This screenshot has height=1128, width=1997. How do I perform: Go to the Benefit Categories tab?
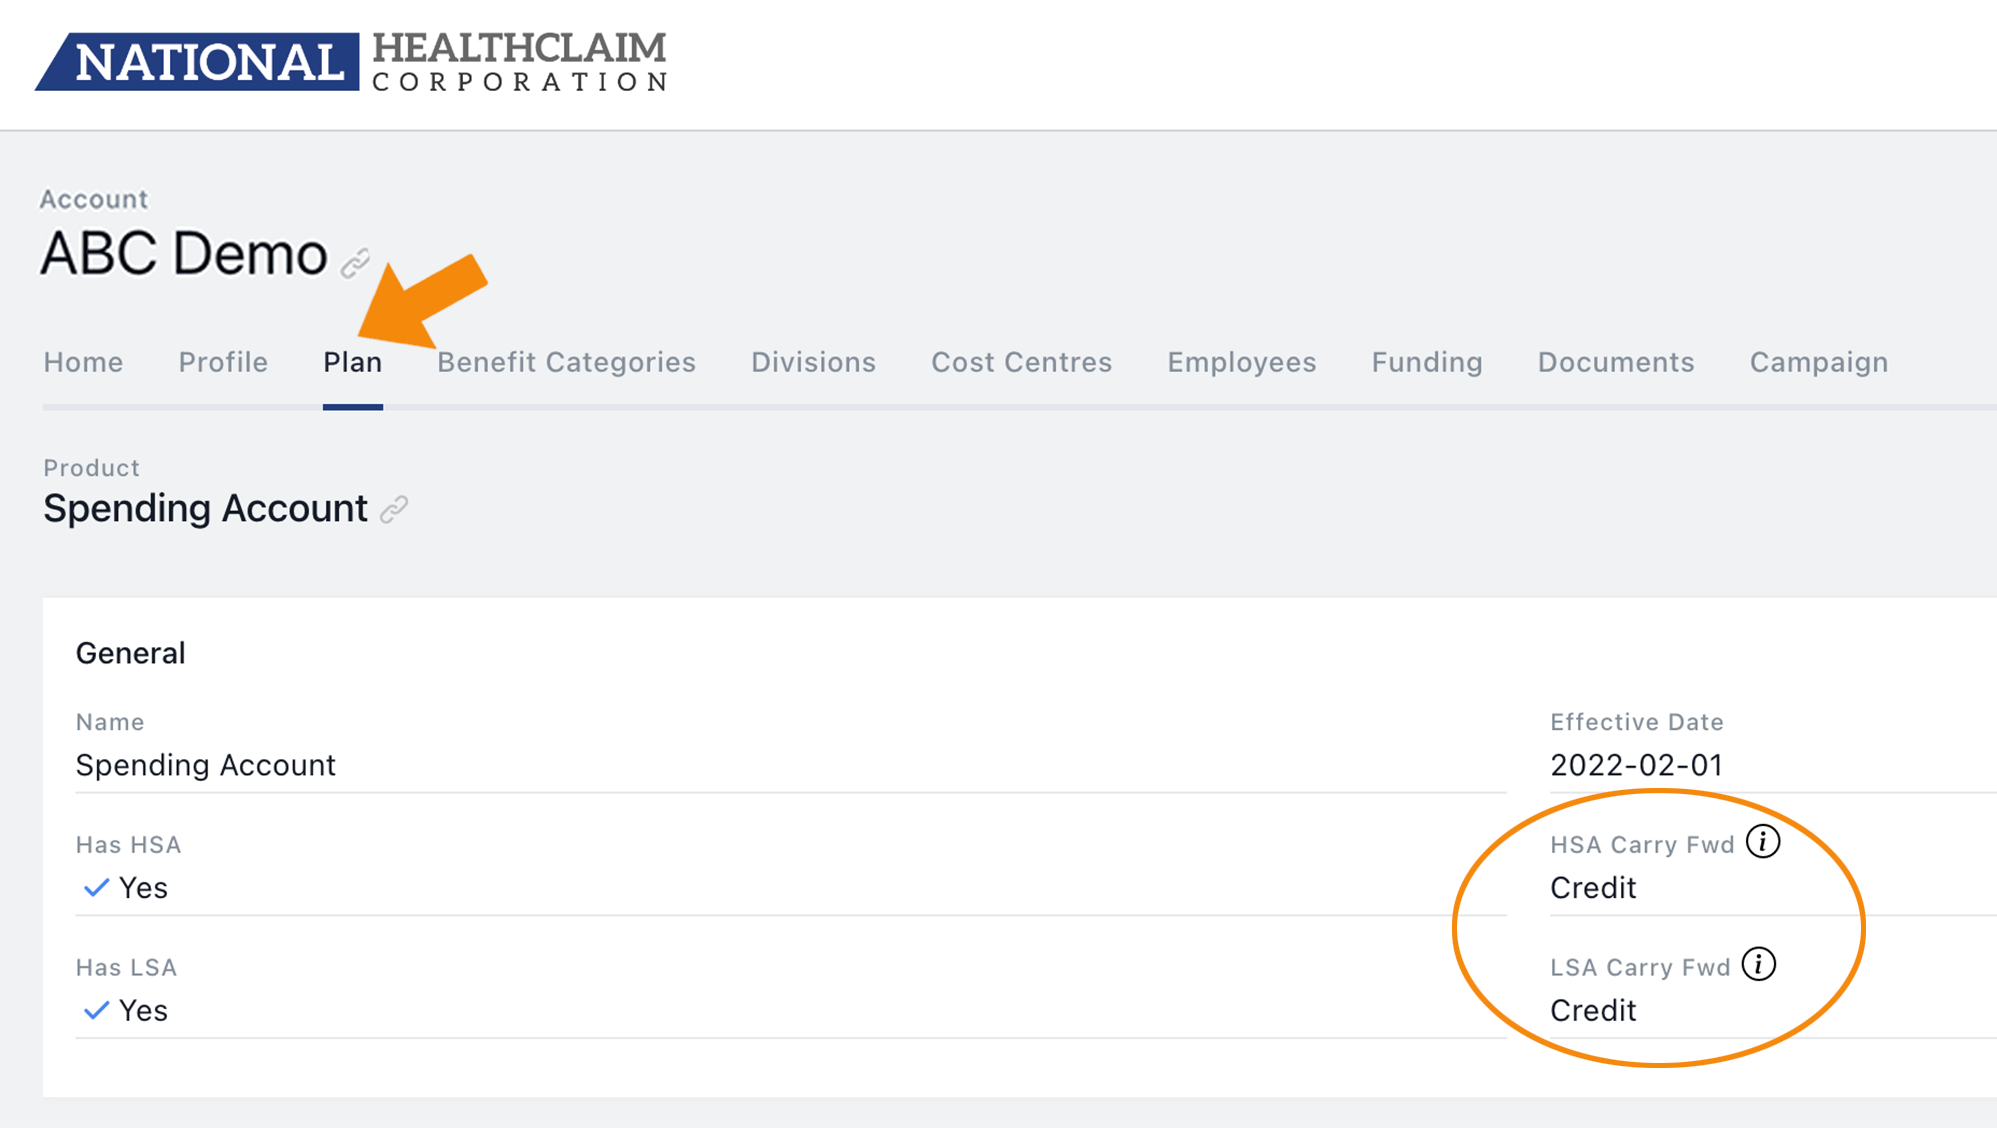tap(566, 362)
